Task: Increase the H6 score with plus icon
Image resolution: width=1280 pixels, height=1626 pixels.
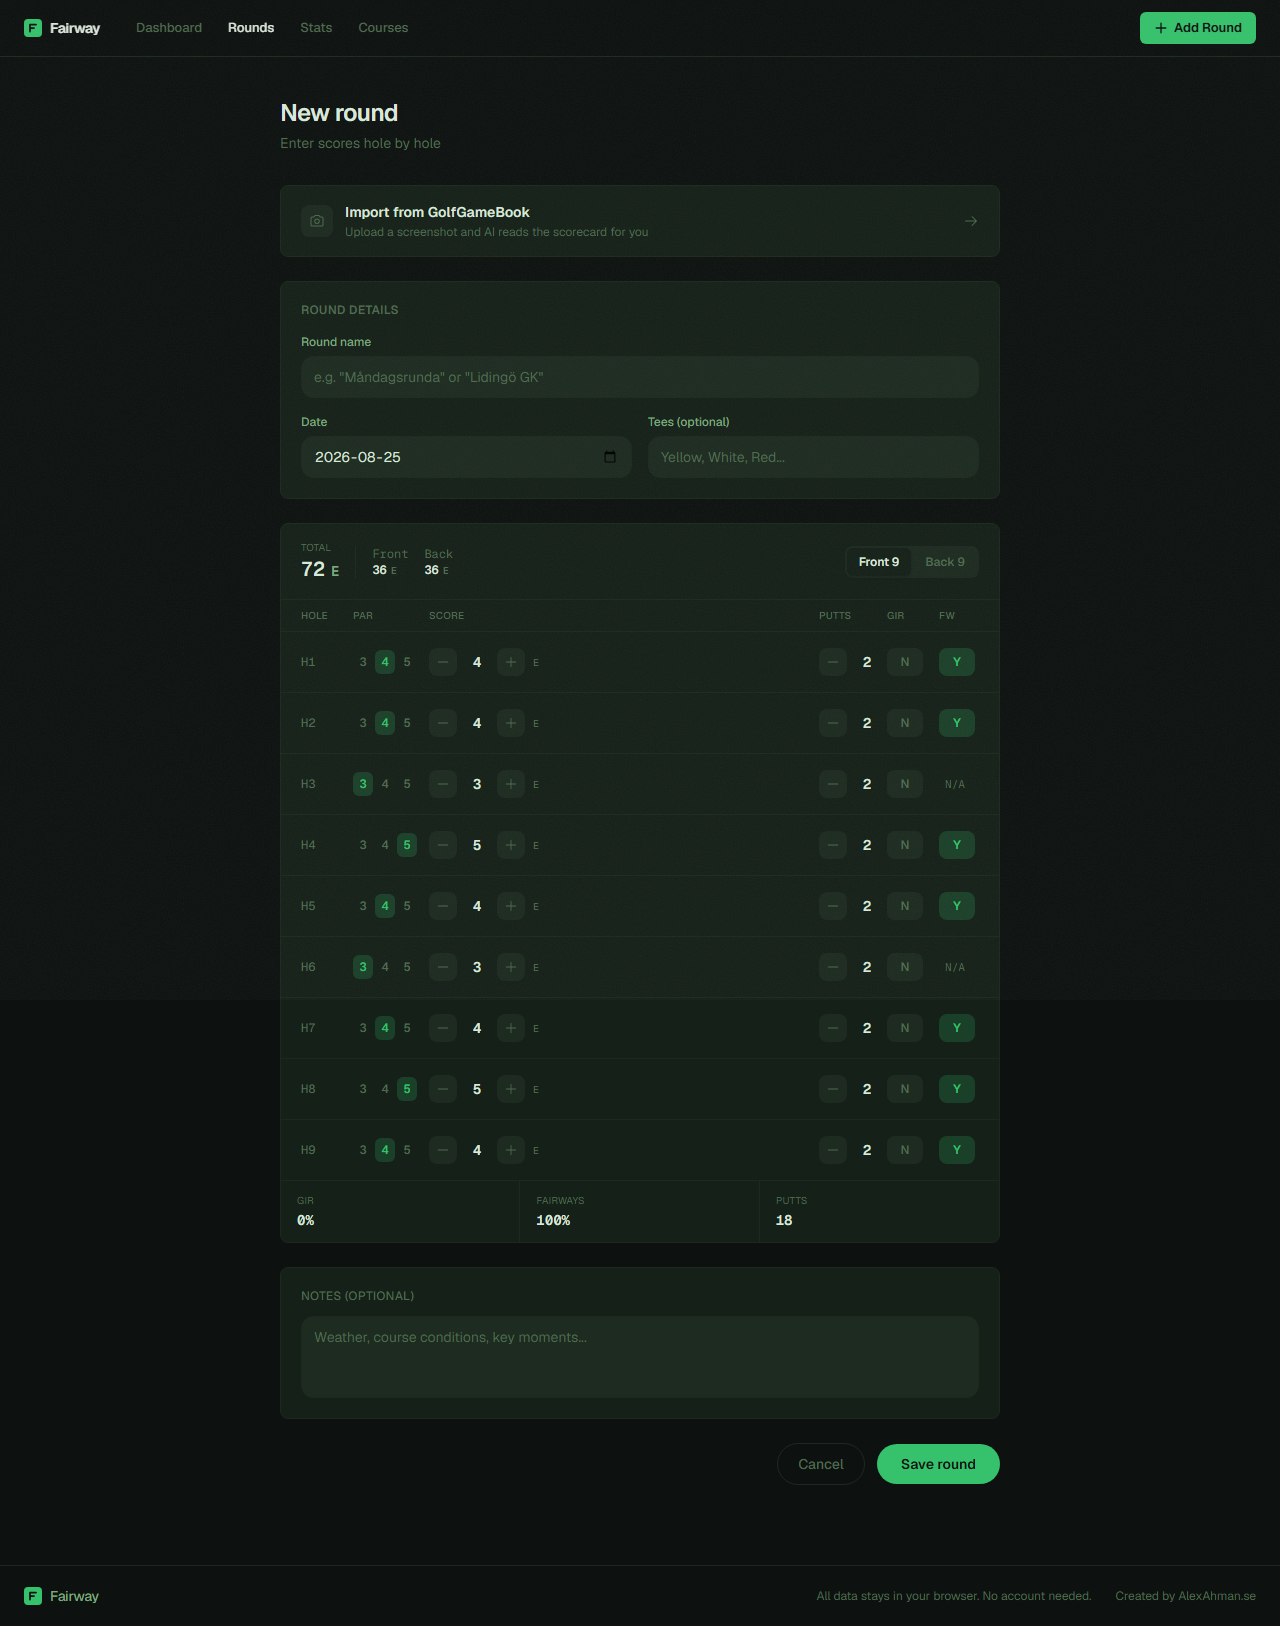Action: pos(511,967)
